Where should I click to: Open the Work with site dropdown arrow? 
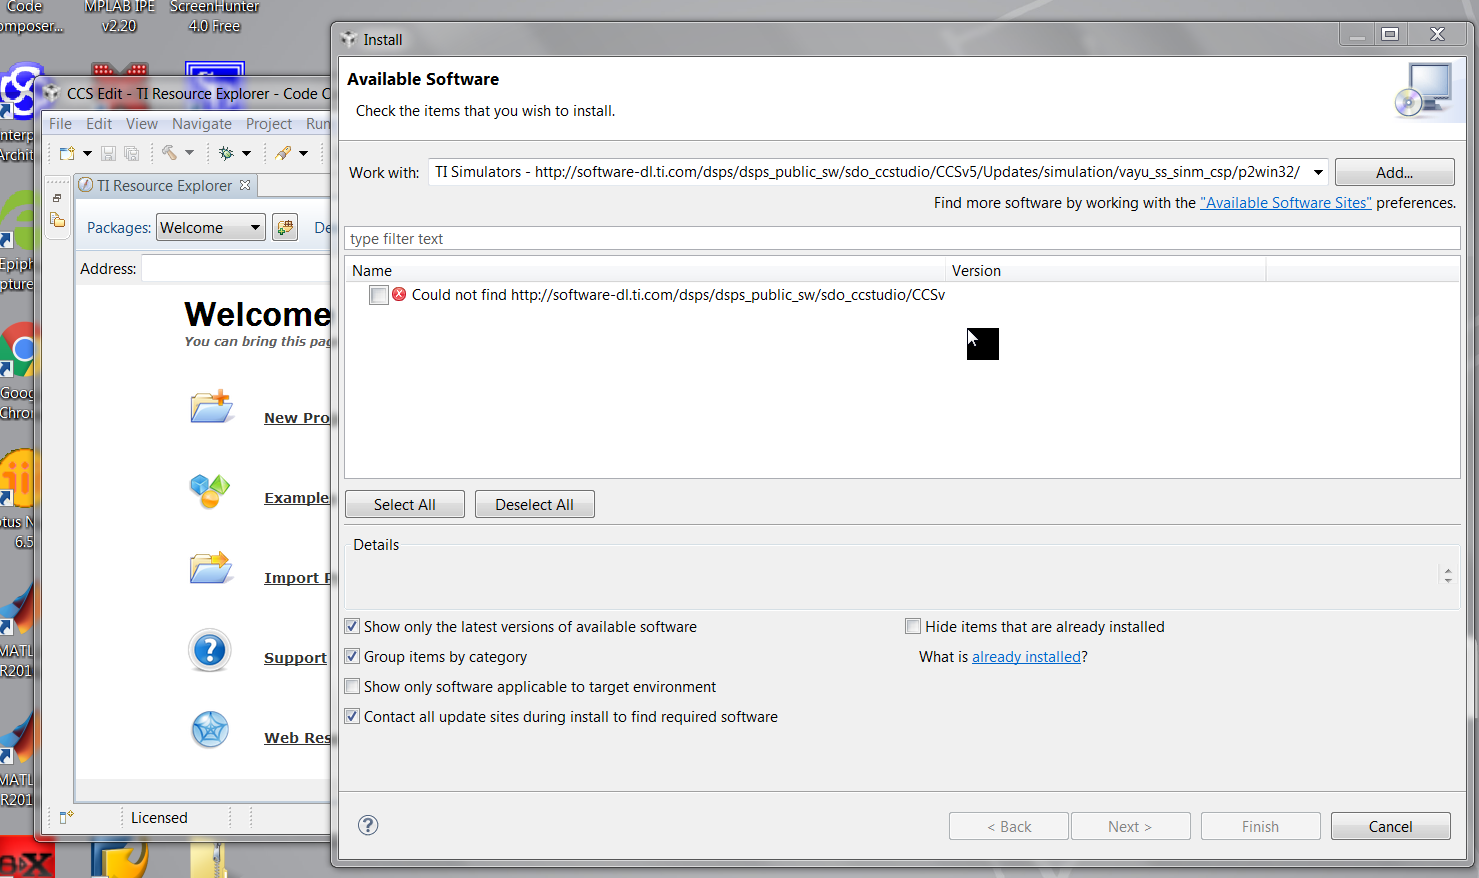coord(1318,172)
